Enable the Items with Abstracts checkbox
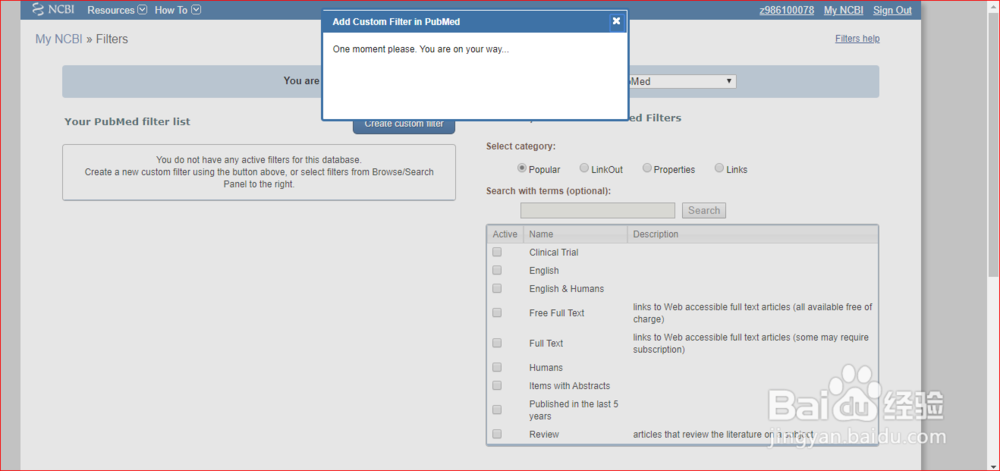Image resolution: width=1000 pixels, height=471 pixels. [x=497, y=385]
